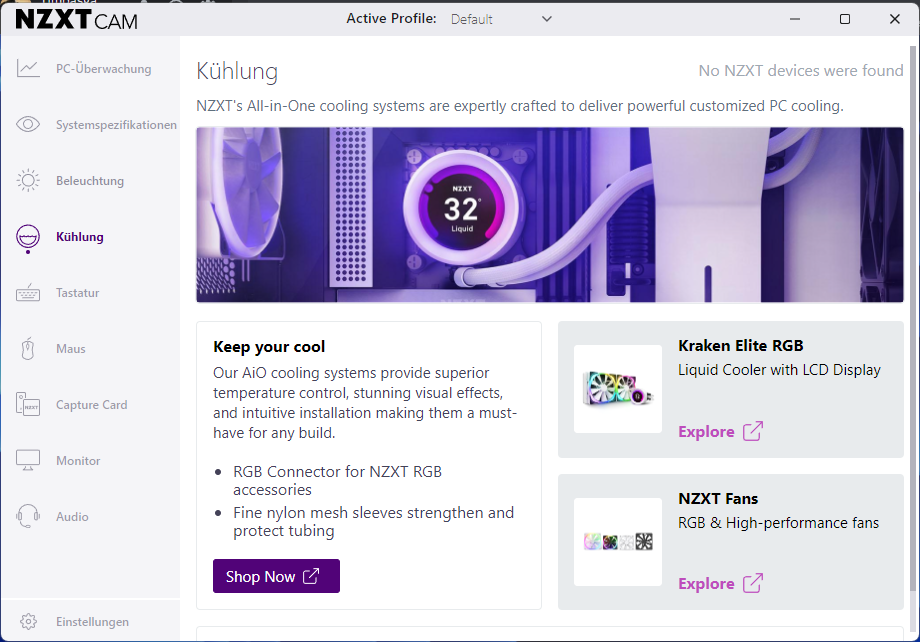Click the Kraken cooler banner image
920x642 pixels.
click(x=550, y=215)
